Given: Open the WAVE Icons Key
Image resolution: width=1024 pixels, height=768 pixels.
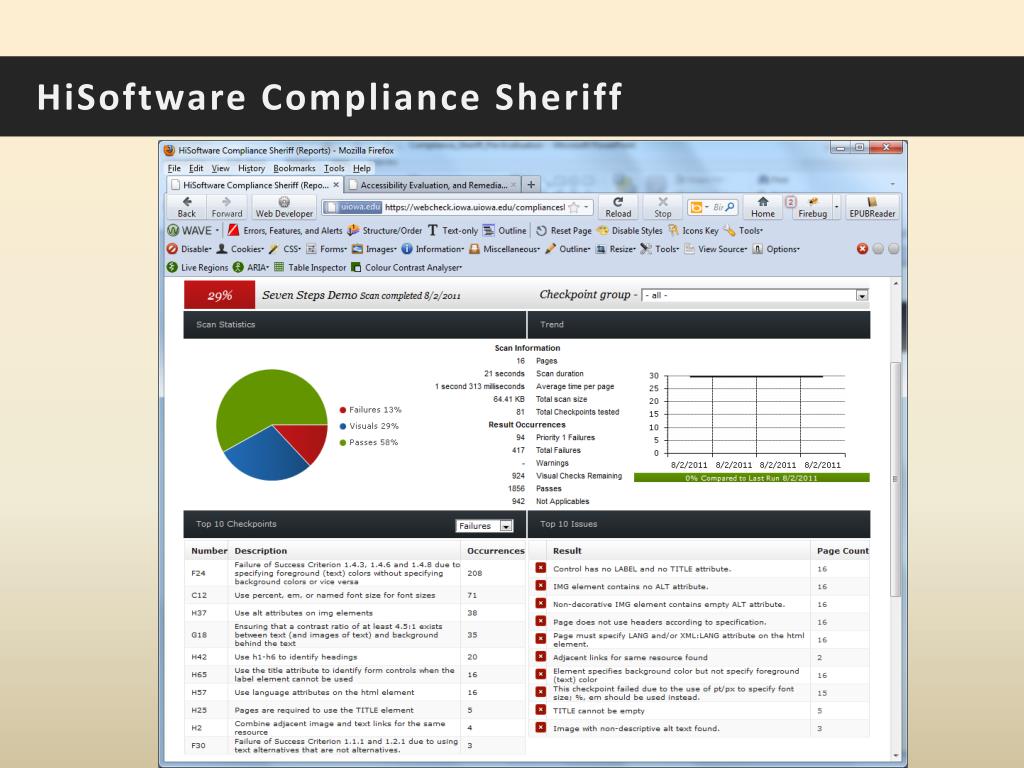Looking at the screenshot, I should pyautogui.click(x=693, y=231).
